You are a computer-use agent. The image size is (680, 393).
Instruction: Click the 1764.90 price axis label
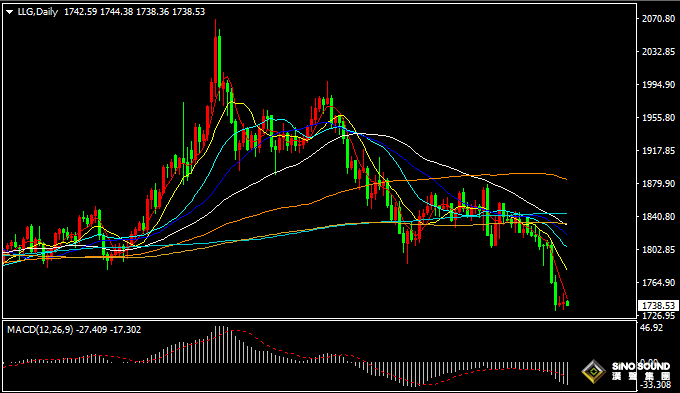coord(658,282)
